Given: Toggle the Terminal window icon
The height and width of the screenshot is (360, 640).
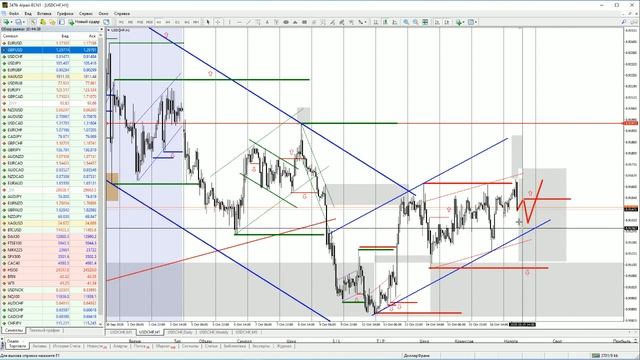Looking at the screenshot, I should 61,22.
